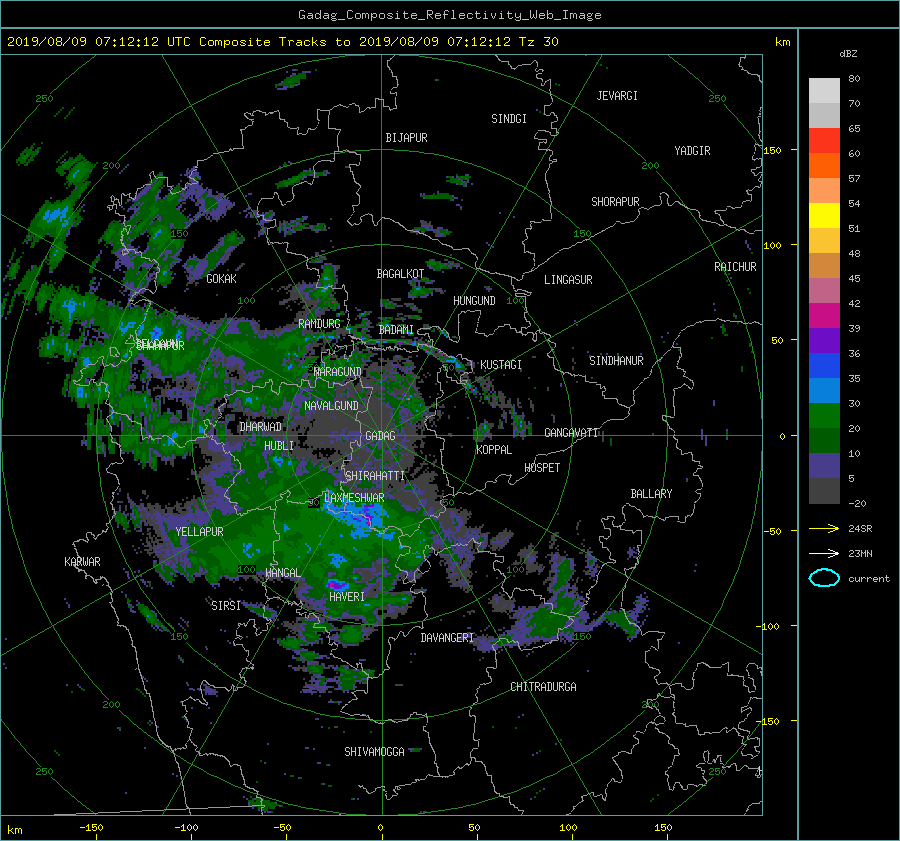The image size is (900, 841).
Task: Click the DAVANGERI city label
Action: coord(447,638)
